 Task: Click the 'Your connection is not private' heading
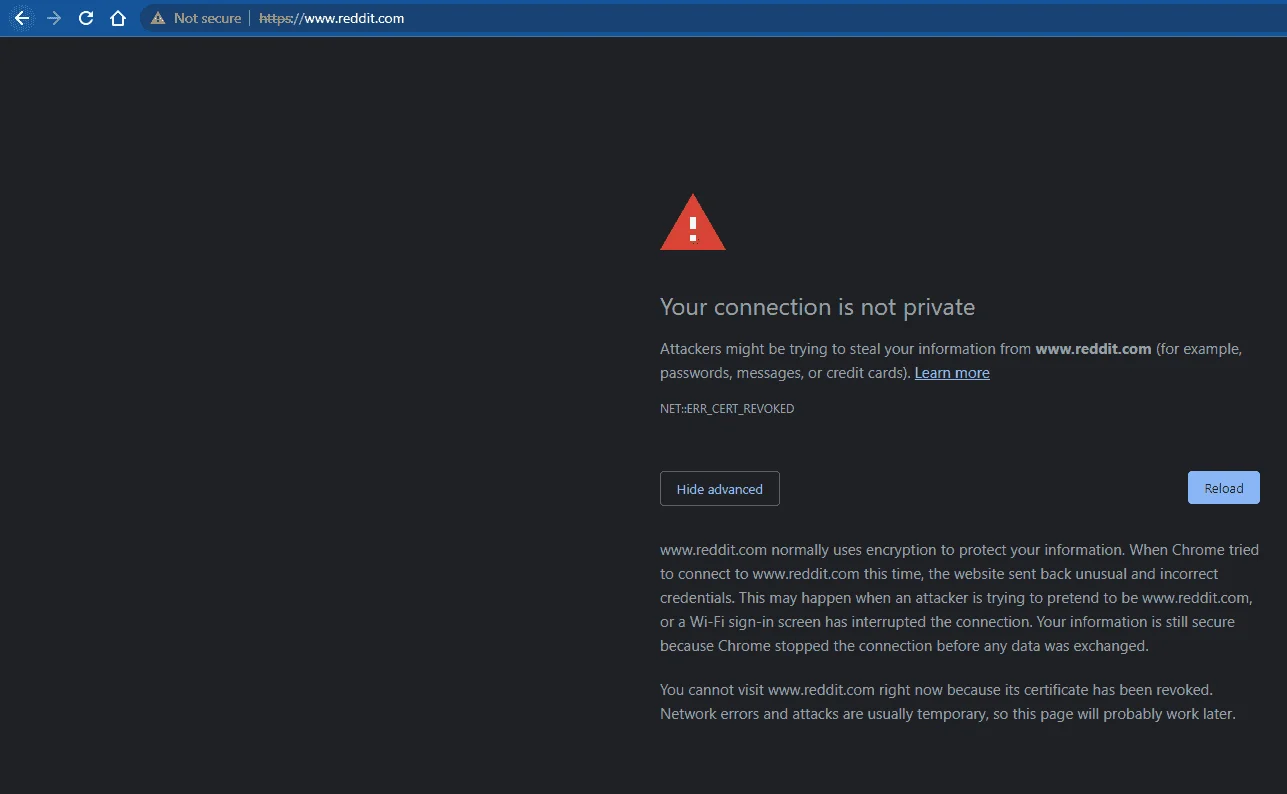(x=817, y=307)
